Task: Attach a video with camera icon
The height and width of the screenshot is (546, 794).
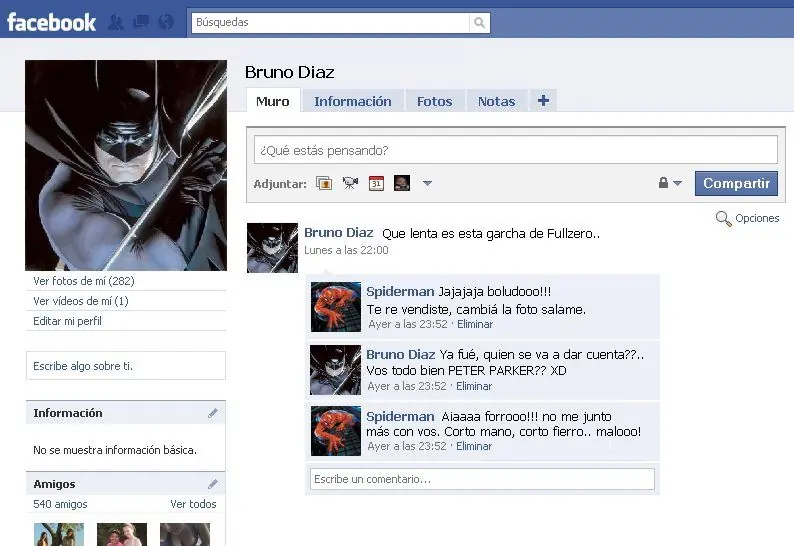Action: click(x=350, y=183)
